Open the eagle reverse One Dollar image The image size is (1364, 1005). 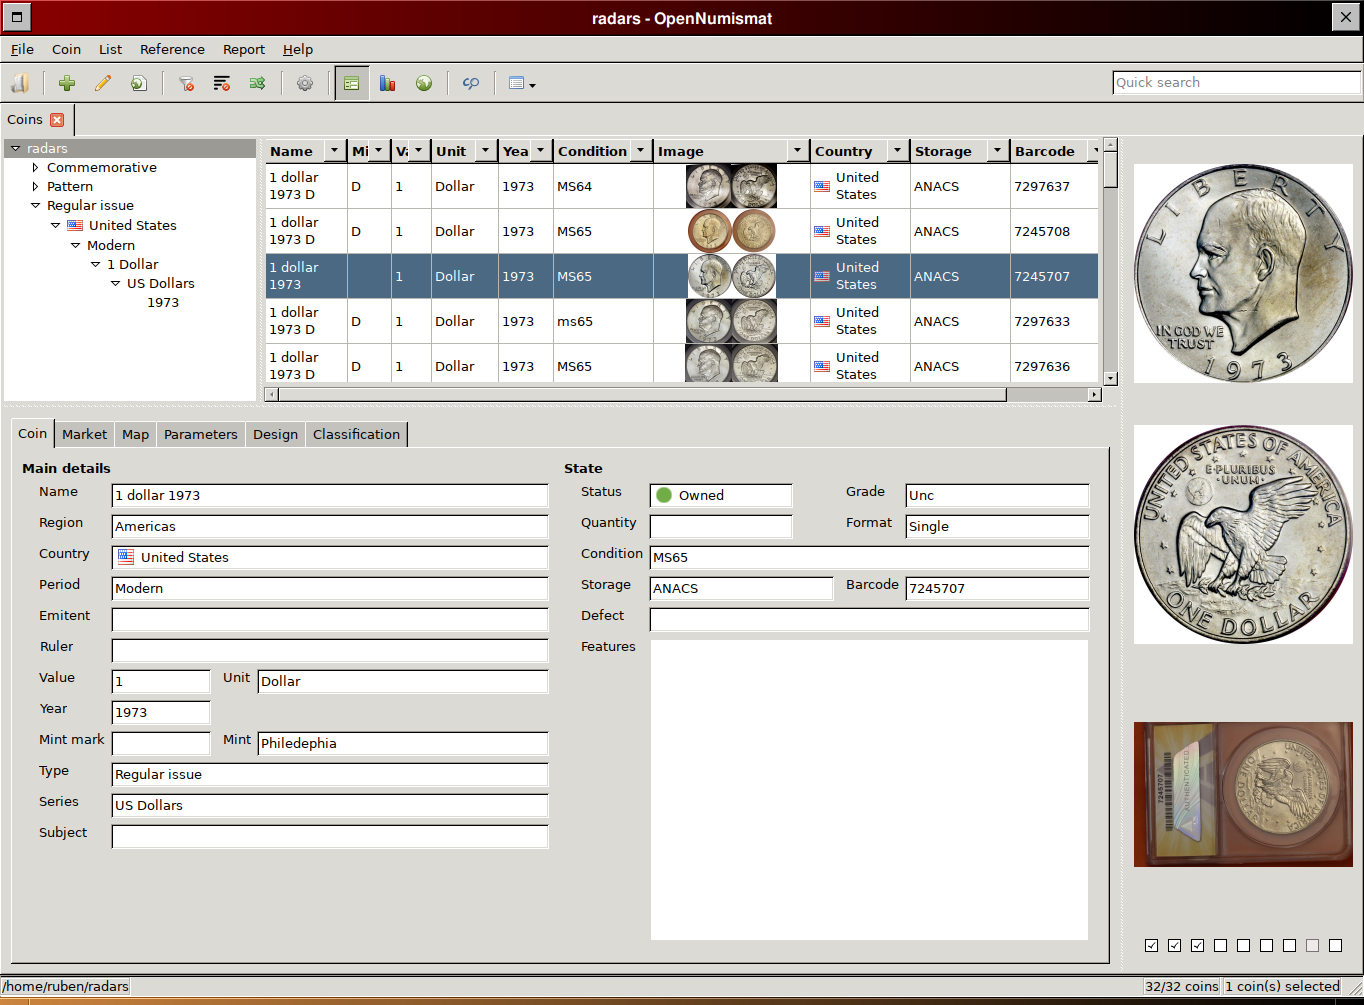(1243, 534)
